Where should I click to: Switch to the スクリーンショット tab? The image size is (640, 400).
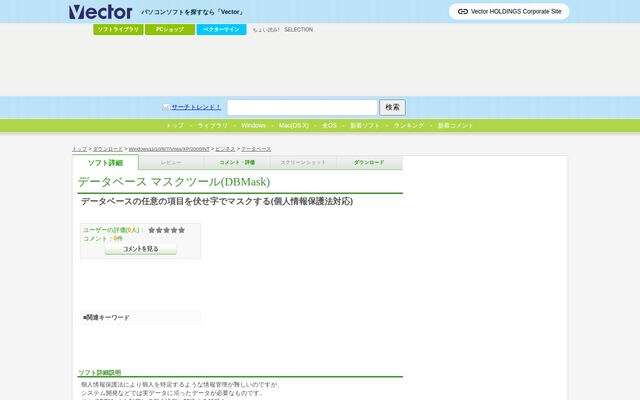303,162
